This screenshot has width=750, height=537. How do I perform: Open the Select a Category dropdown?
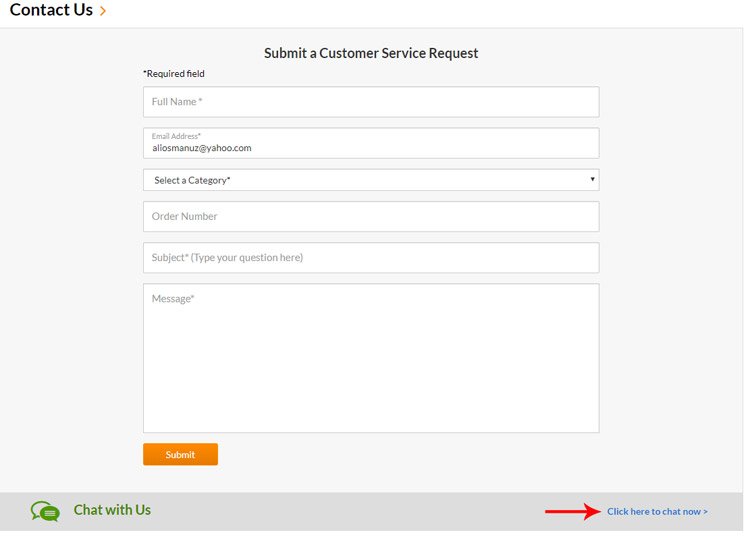[x=371, y=180]
